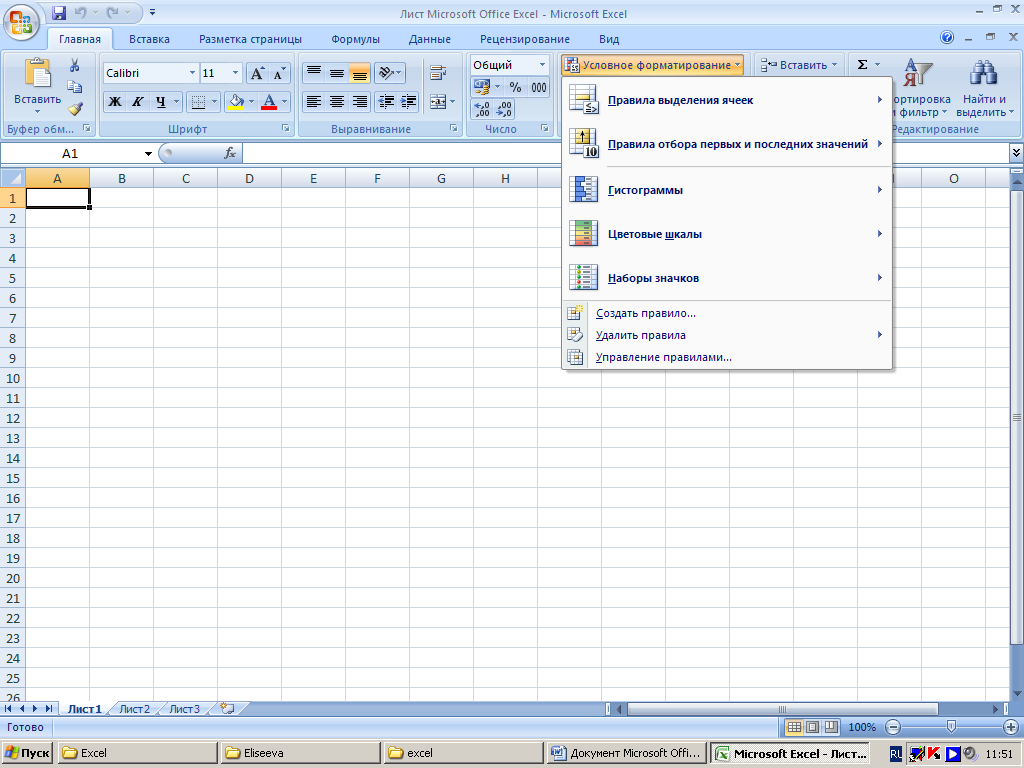Open the font size 11 dropdown

(235, 72)
